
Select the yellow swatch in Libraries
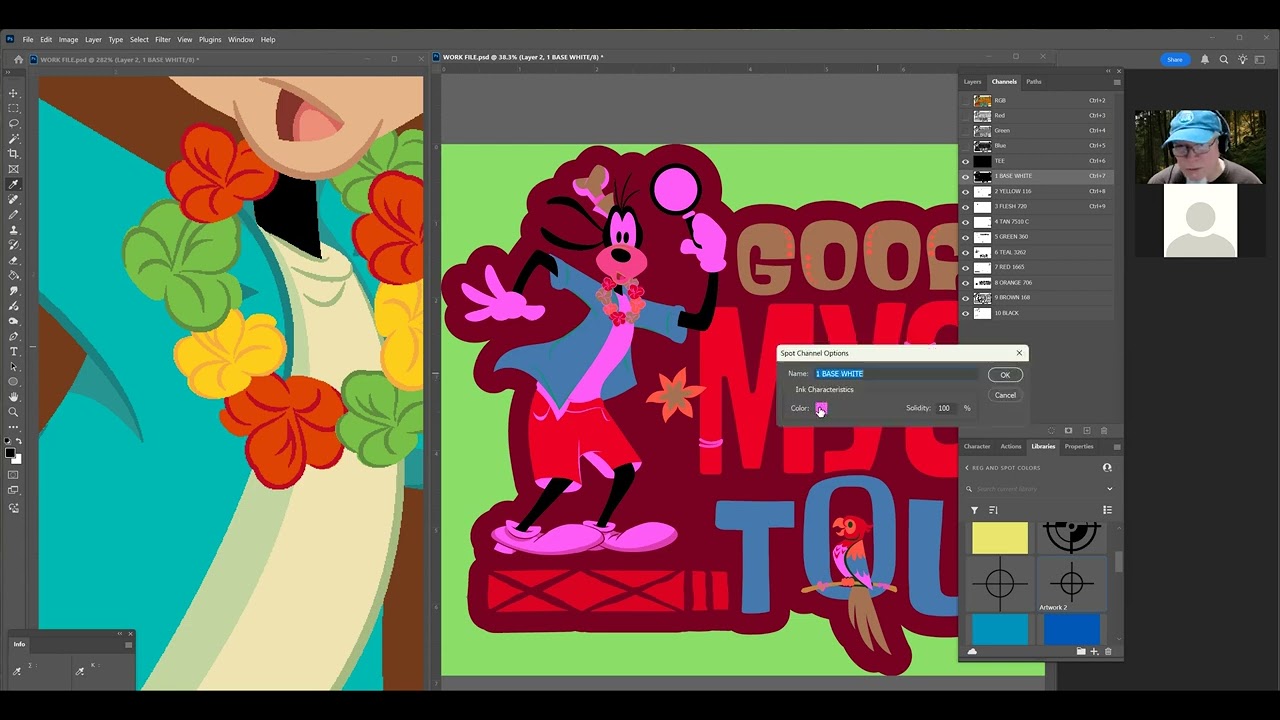pyautogui.click(x=1000, y=538)
